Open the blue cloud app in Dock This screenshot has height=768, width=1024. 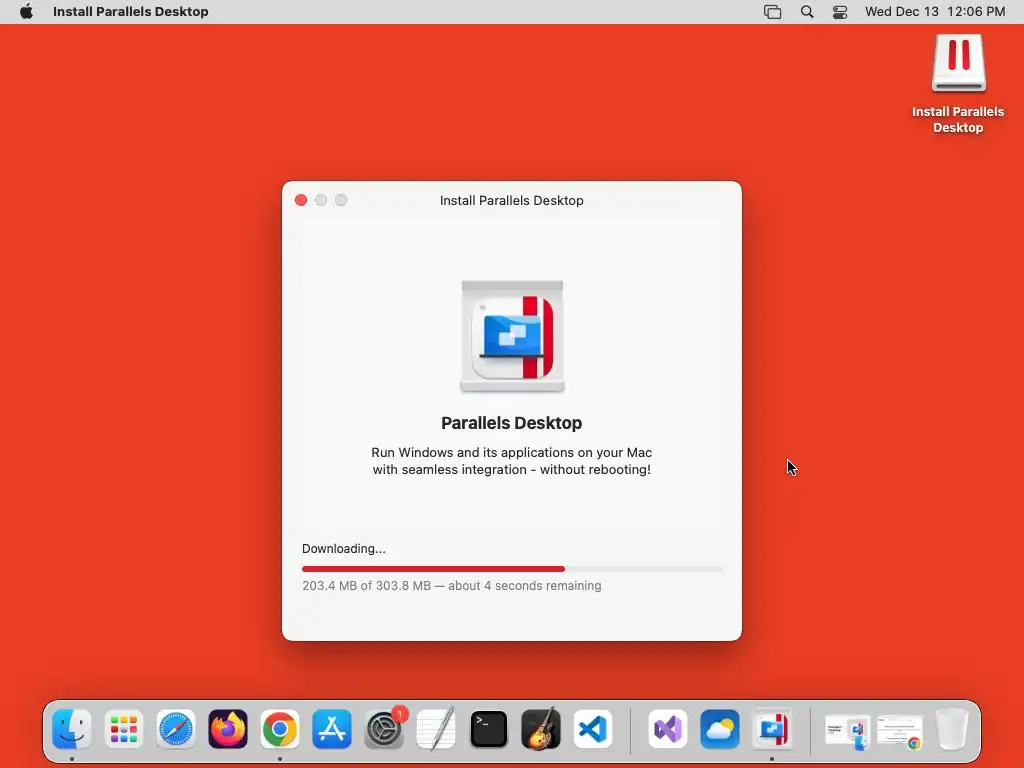[720, 729]
